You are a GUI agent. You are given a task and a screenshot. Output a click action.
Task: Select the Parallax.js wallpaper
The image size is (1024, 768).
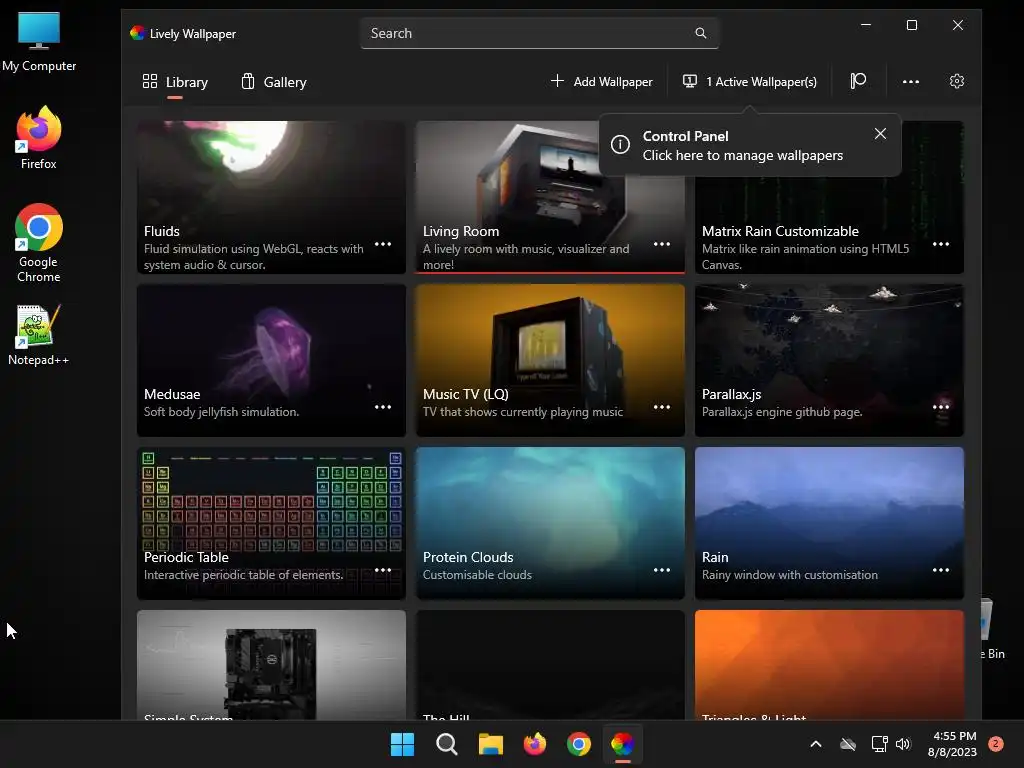point(829,360)
